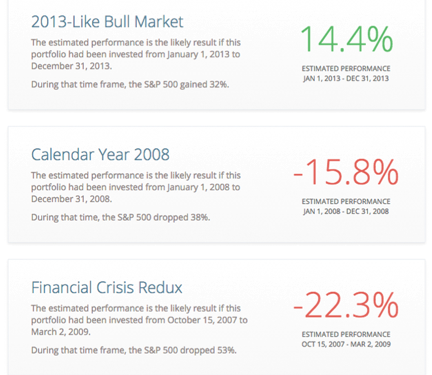
Task: Click the Calendar Year 2008 description paragraph
Action: pyautogui.click(x=136, y=187)
